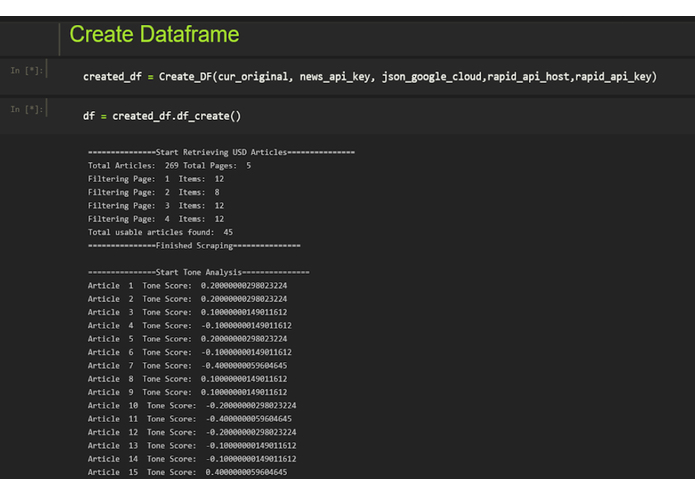Click the Article 10 tone score line
The image size is (695, 494).
click(192, 405)
